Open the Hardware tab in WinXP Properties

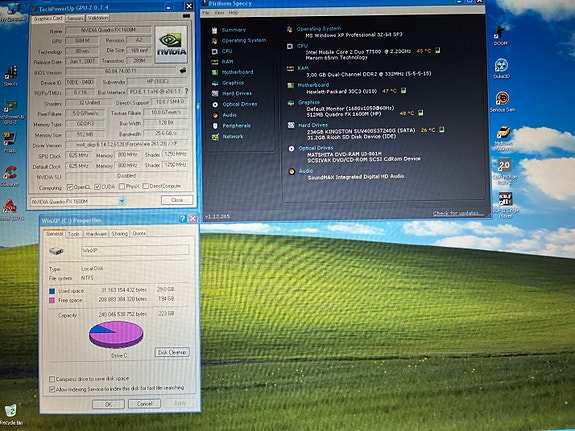(96, 234)
